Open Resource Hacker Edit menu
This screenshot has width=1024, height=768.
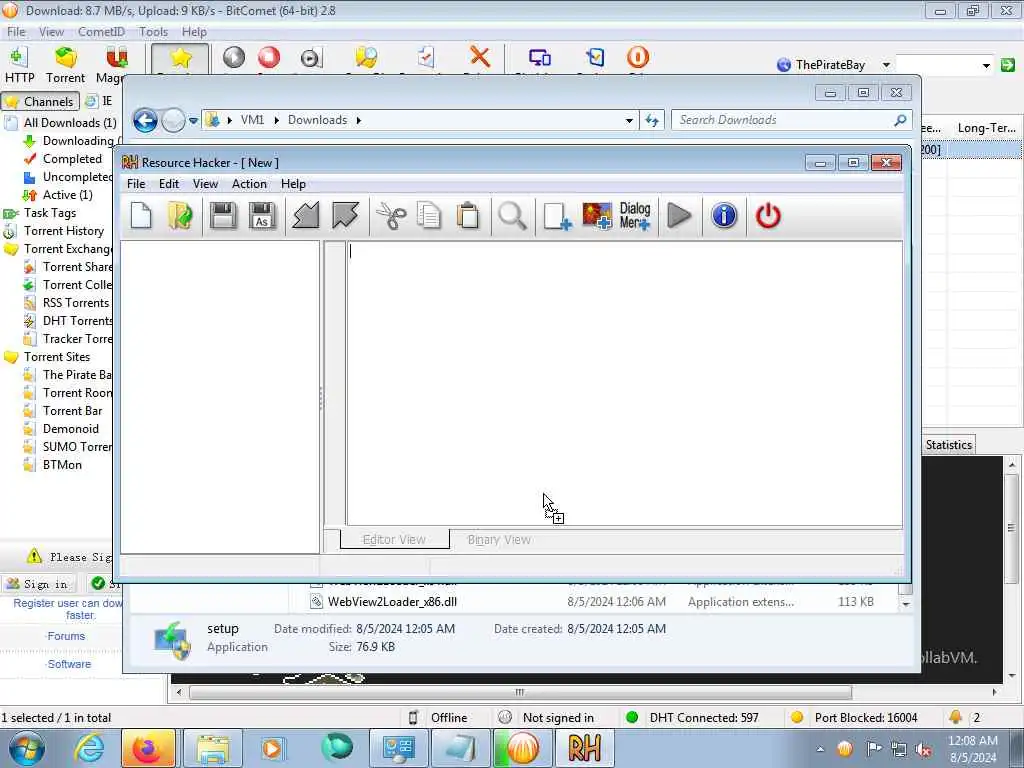(x=168, y=184)
